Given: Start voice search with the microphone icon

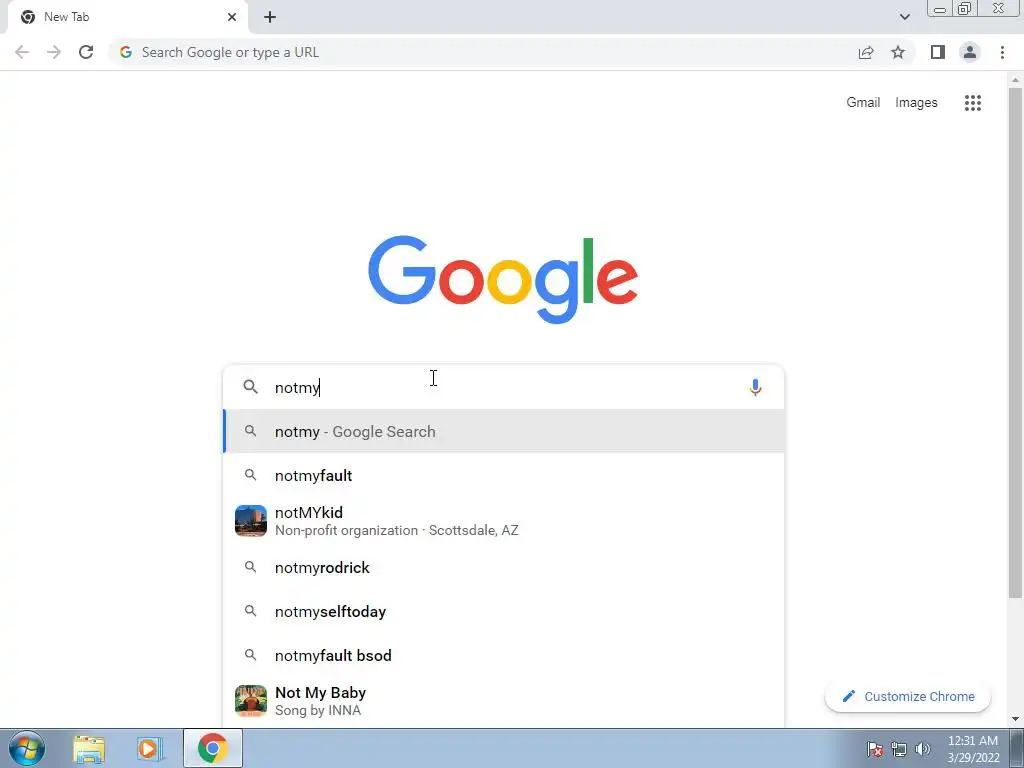Looking at the screenshot, I should (755, 387).
